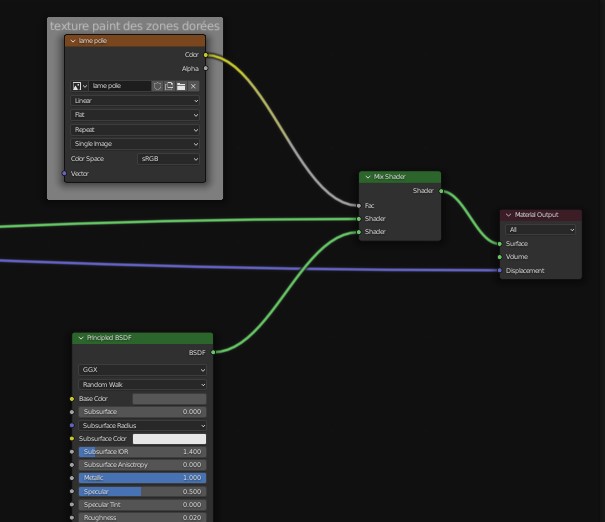Click new image copy icon in texture node
Screen dimensions: 605x522
169,86
